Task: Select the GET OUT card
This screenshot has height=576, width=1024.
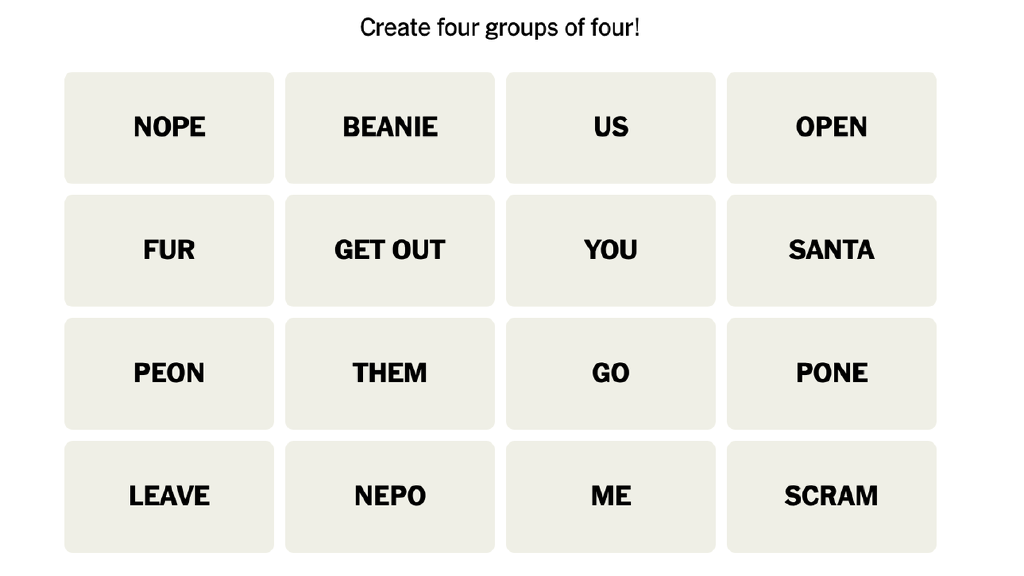Action: point(390,250)
